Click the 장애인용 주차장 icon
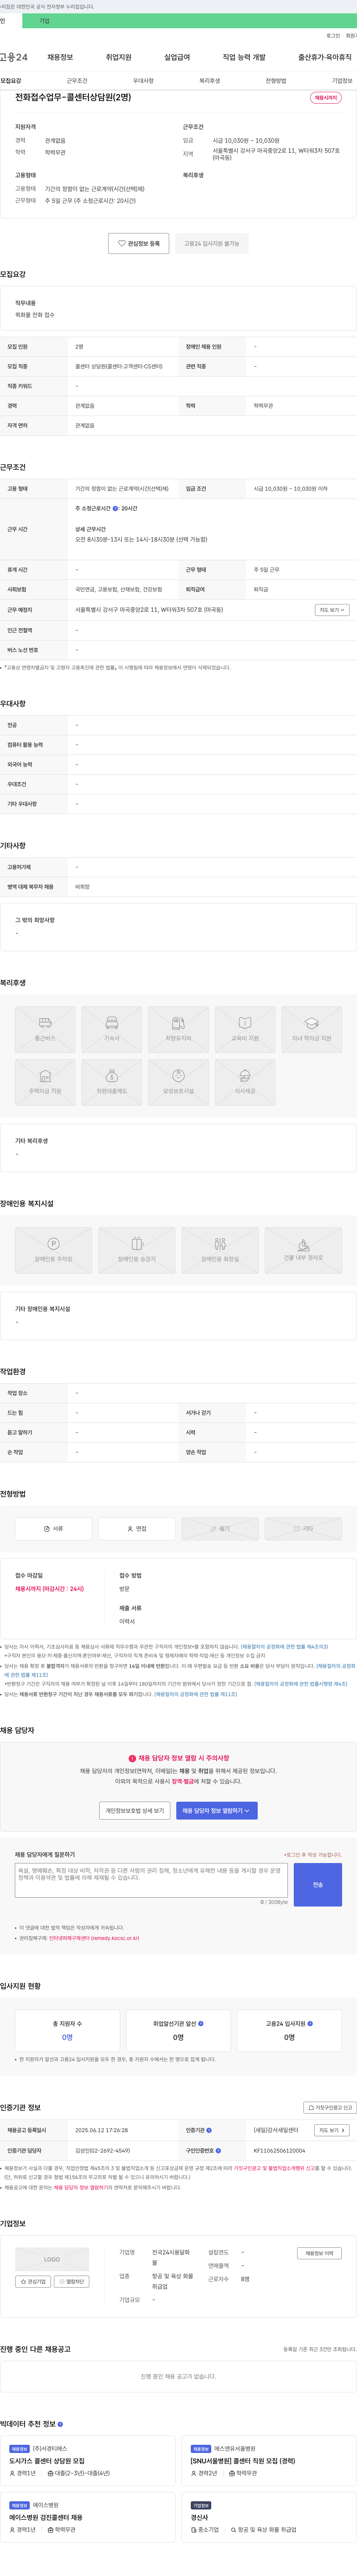Screen dimensions: 357x2576 point(53,1250)
